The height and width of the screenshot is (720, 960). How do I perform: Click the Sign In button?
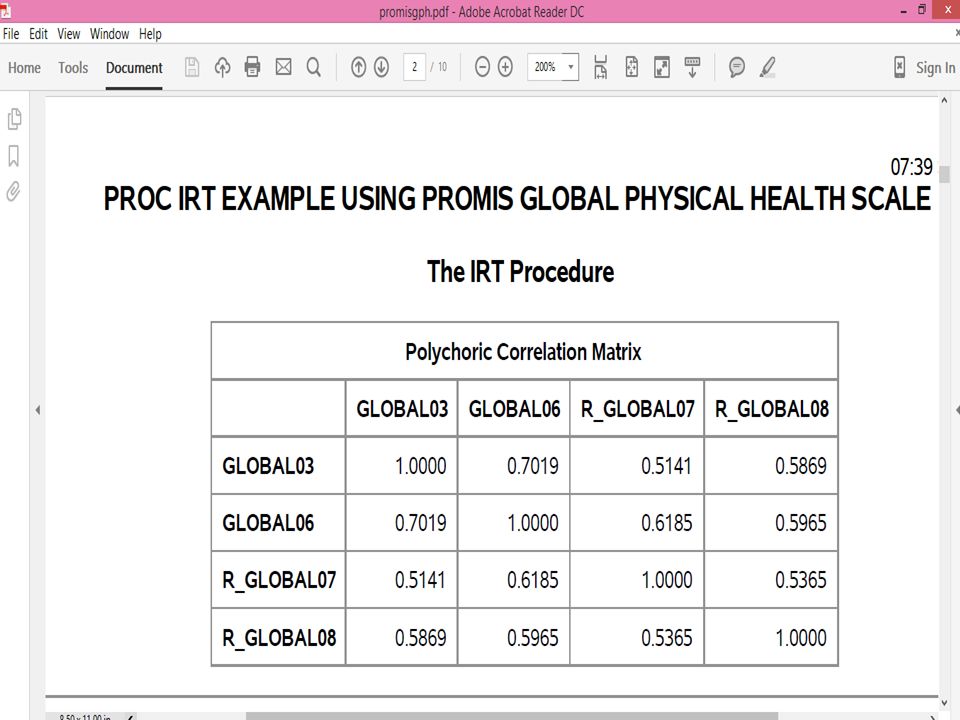pyautogui.click(x=935, y=67)
